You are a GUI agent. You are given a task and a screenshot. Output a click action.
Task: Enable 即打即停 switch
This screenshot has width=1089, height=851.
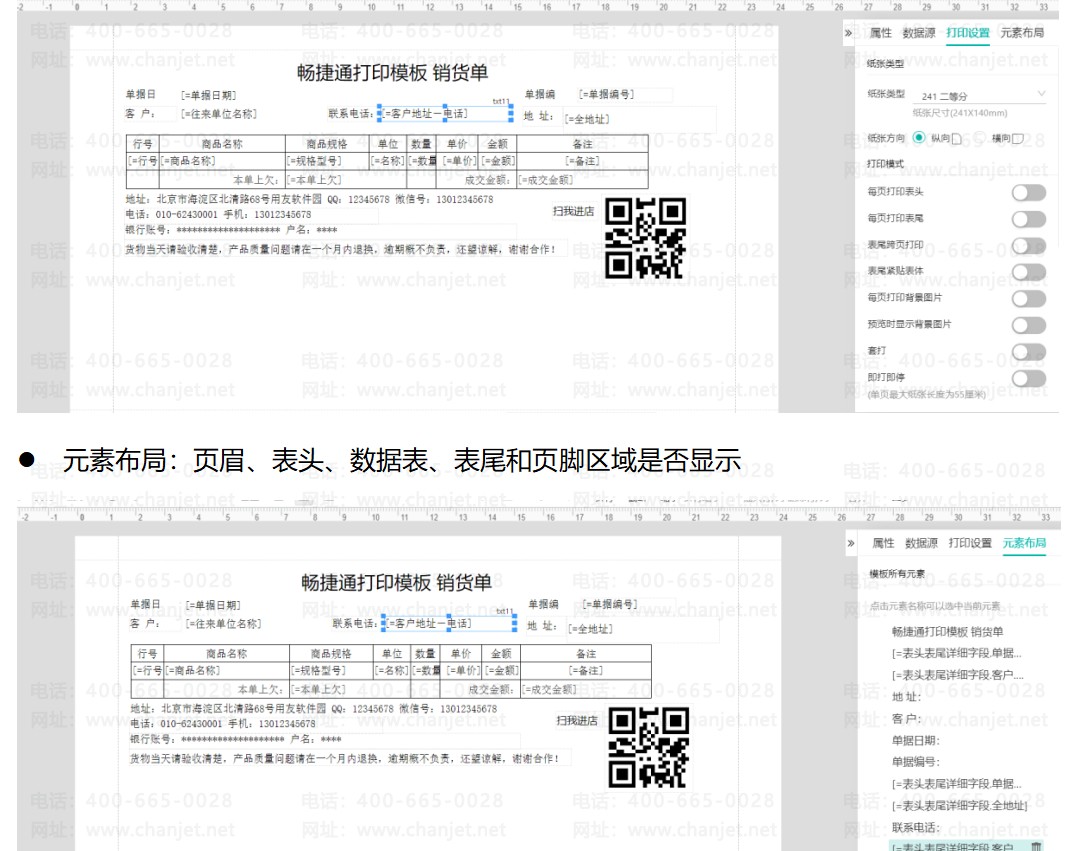tap(1029, 378)
